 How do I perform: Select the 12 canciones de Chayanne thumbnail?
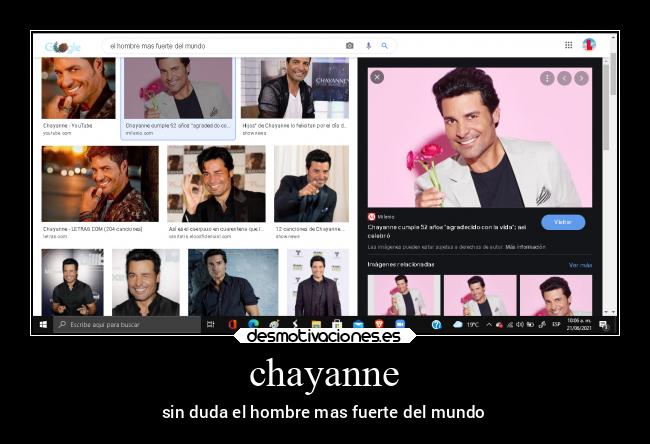pyautogui.click(x=311, y=184)
